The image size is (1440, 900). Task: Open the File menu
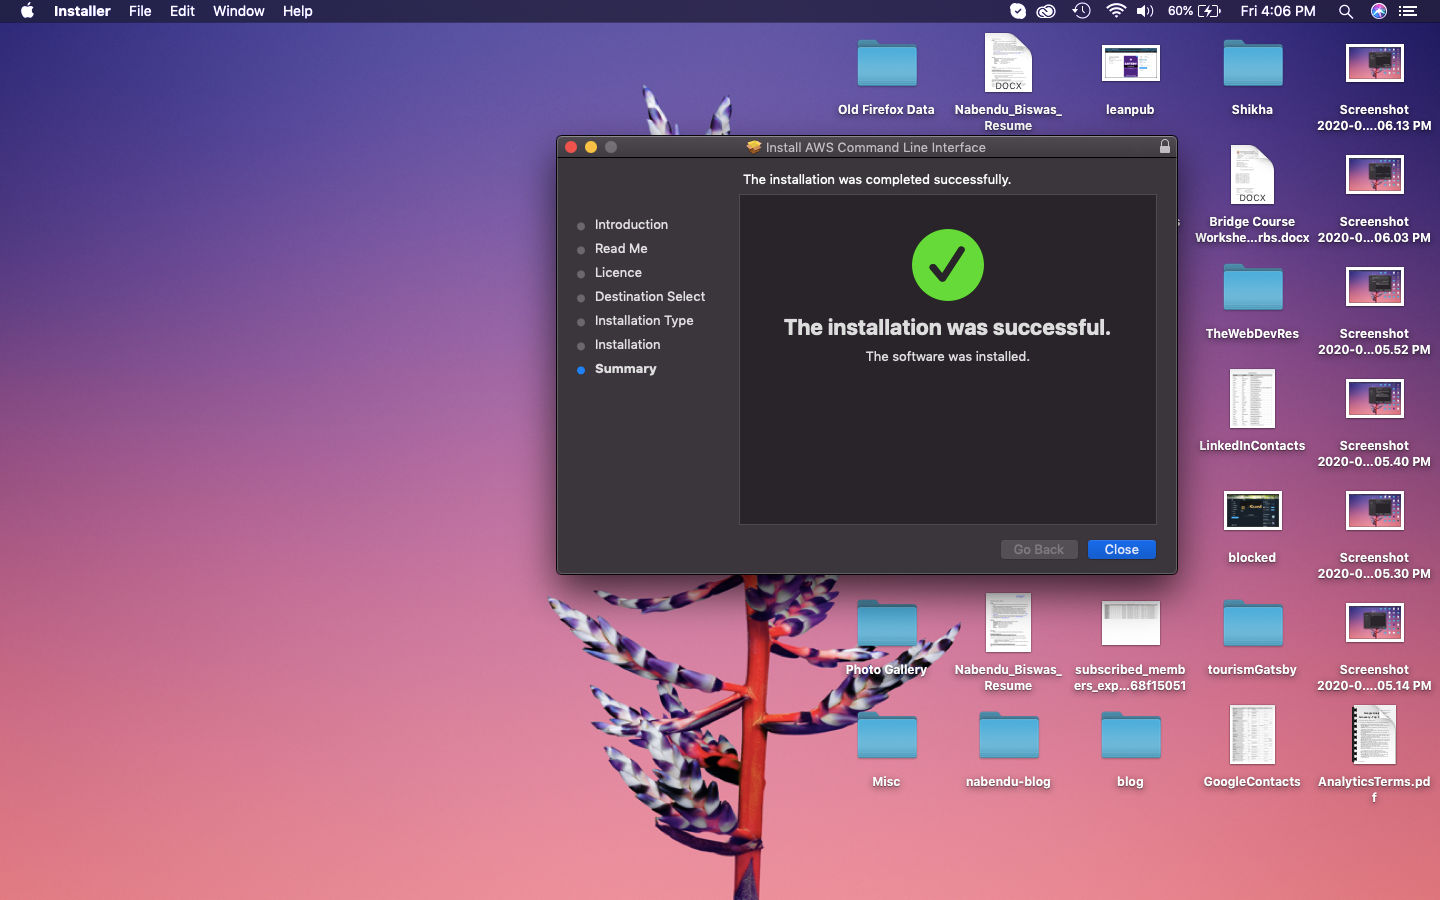click(x=140, y=11)
